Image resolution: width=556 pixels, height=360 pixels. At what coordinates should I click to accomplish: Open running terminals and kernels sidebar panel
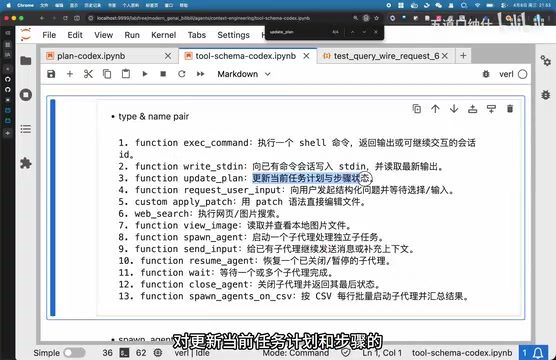point(26,95)
